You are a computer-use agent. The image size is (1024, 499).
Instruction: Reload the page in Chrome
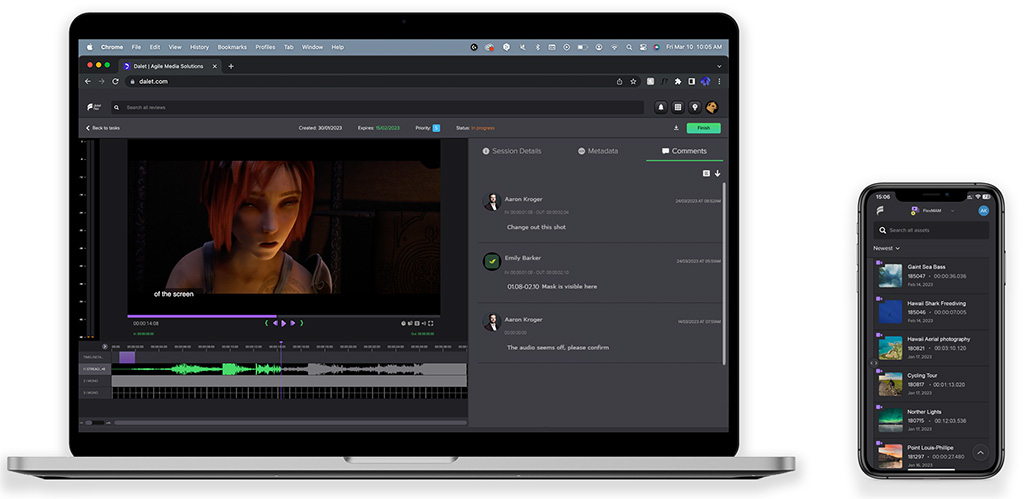coord(116,81)
